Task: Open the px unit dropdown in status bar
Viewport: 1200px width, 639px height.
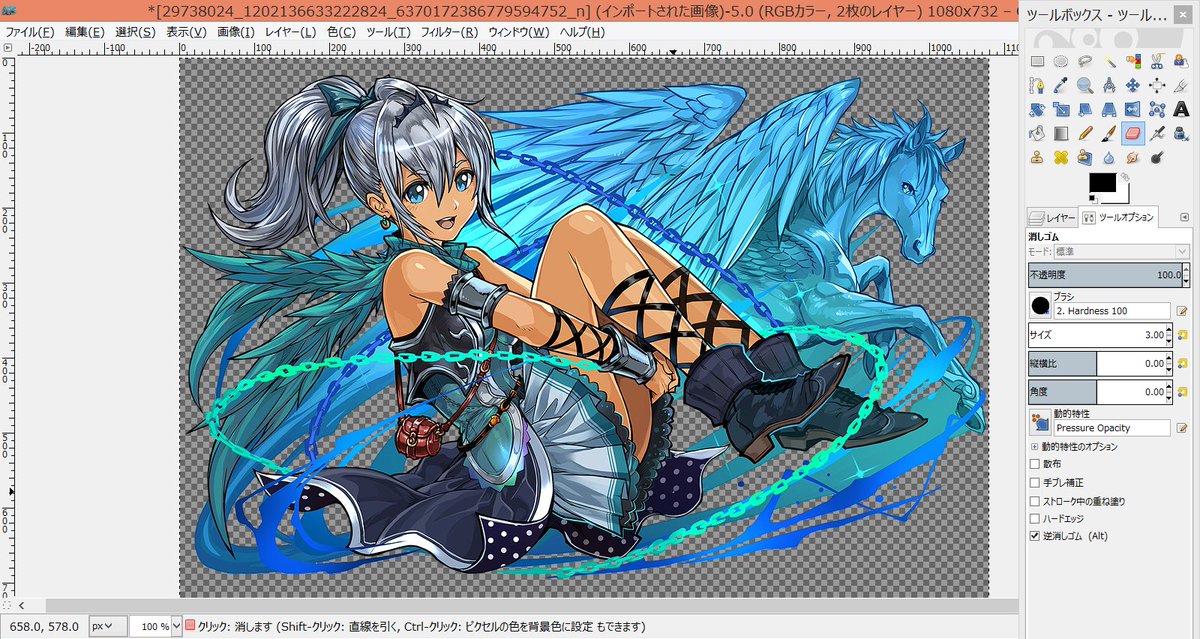Action: [x=108, y=626]
